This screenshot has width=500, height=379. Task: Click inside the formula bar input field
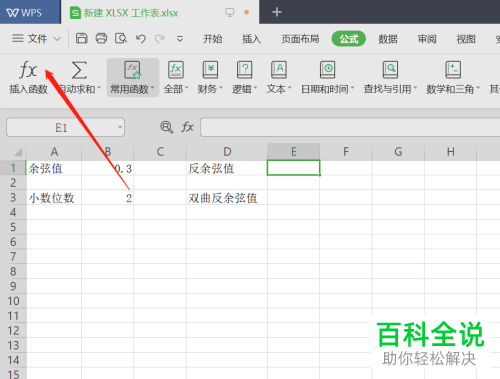[350, 127]
